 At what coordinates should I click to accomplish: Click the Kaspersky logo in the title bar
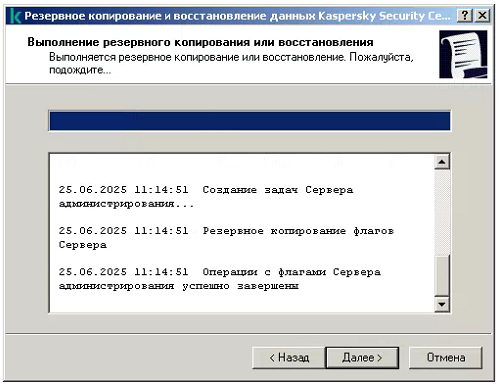click(15, 16)
